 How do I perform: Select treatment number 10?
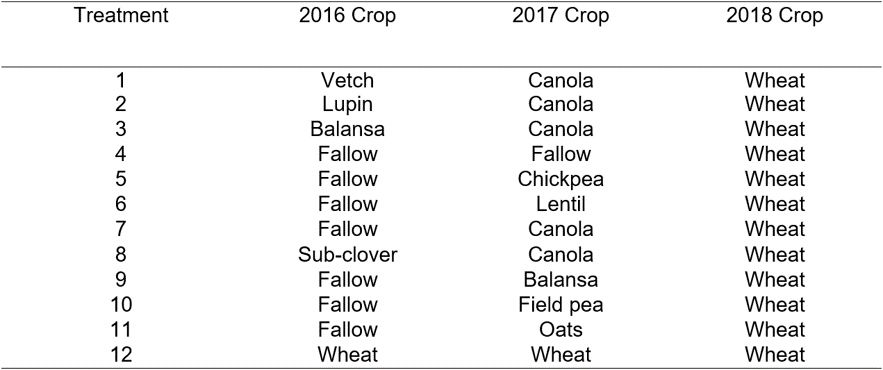(x=121, y=305)
